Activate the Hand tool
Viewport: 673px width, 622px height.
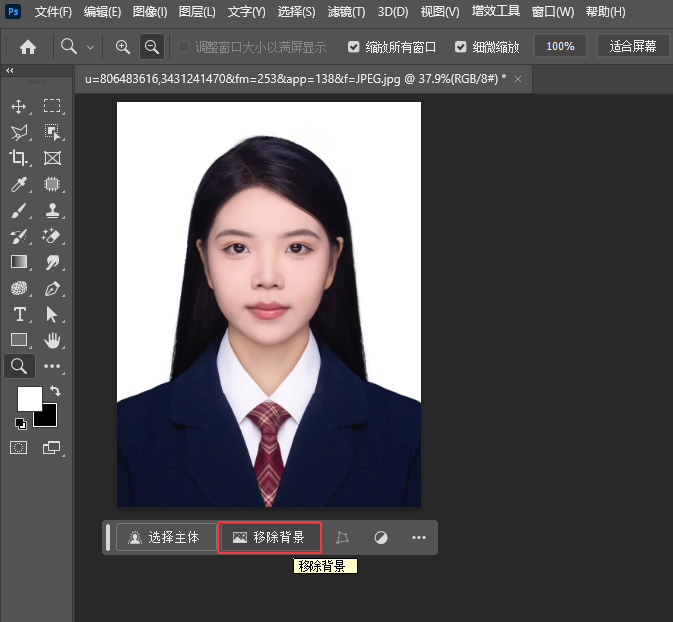click(x=52, y=340)
